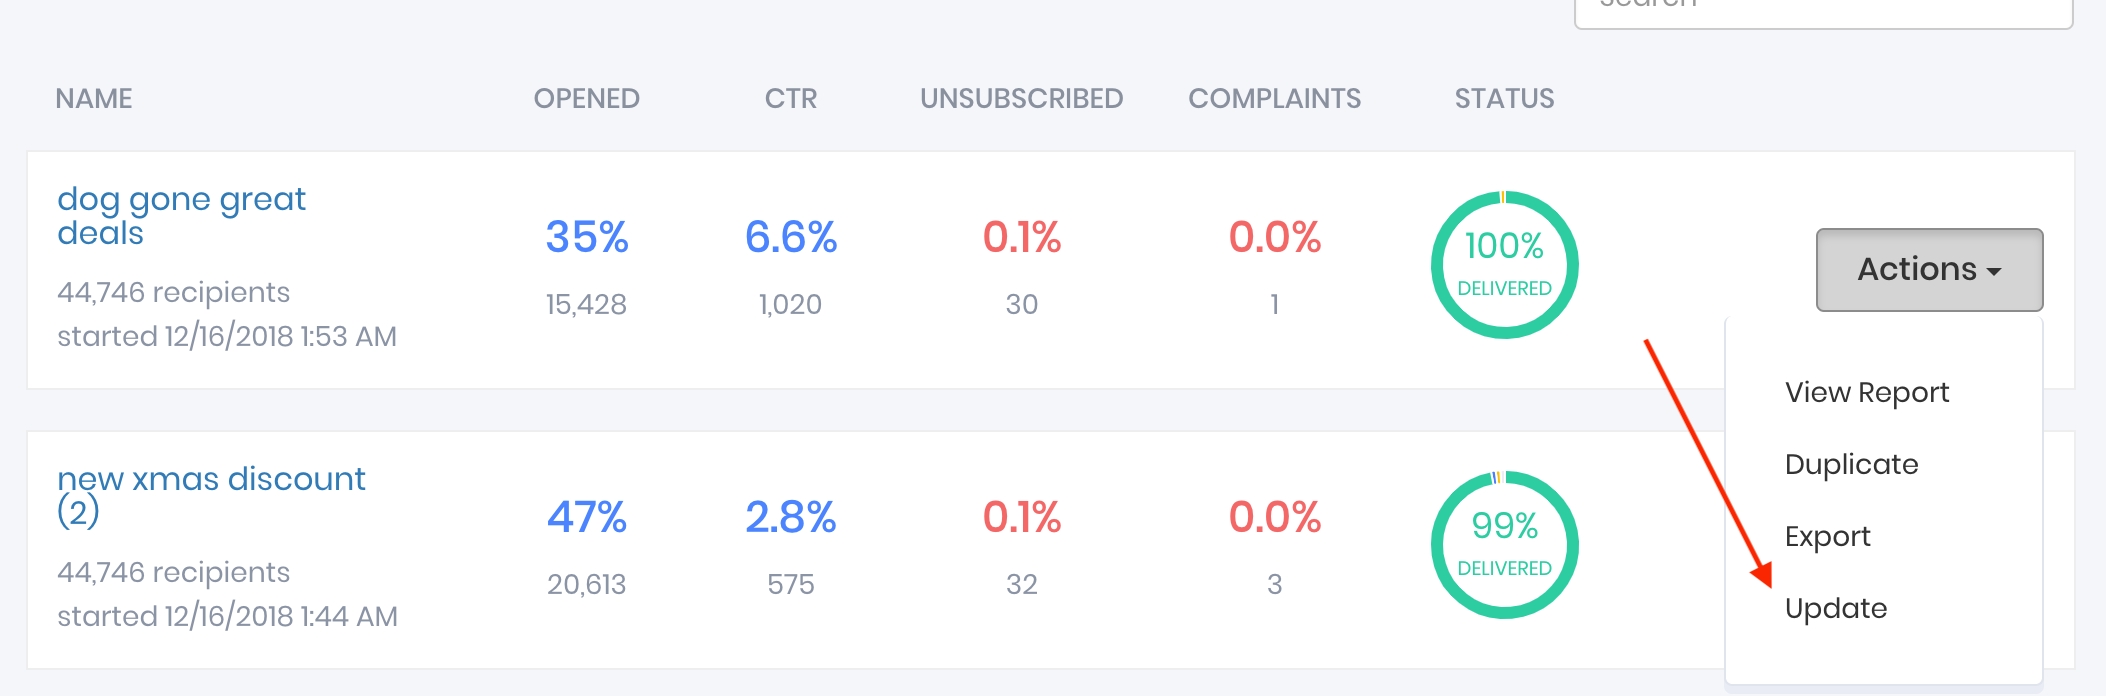
Task: Select Update from the actions menu
Action: click(1835, 608)
